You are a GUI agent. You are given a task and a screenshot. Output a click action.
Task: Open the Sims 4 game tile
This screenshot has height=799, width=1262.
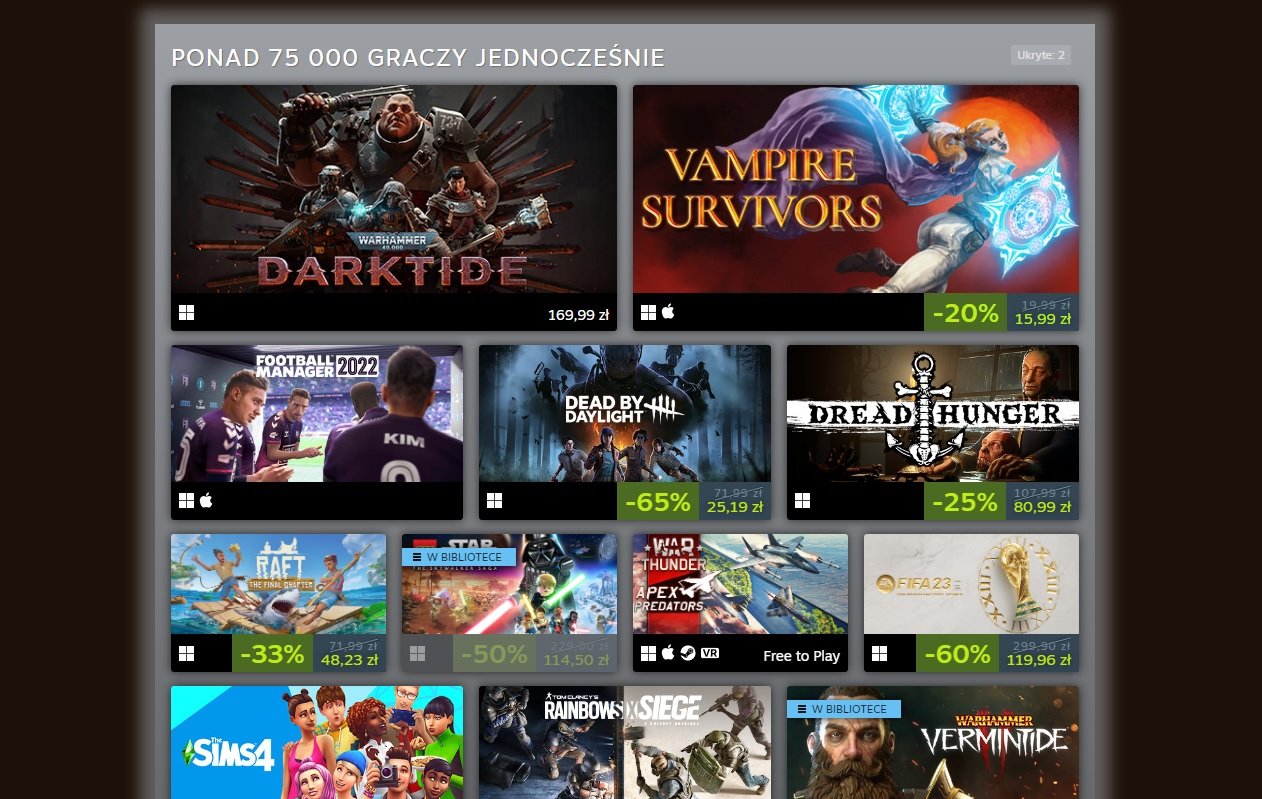pos(317,742)
